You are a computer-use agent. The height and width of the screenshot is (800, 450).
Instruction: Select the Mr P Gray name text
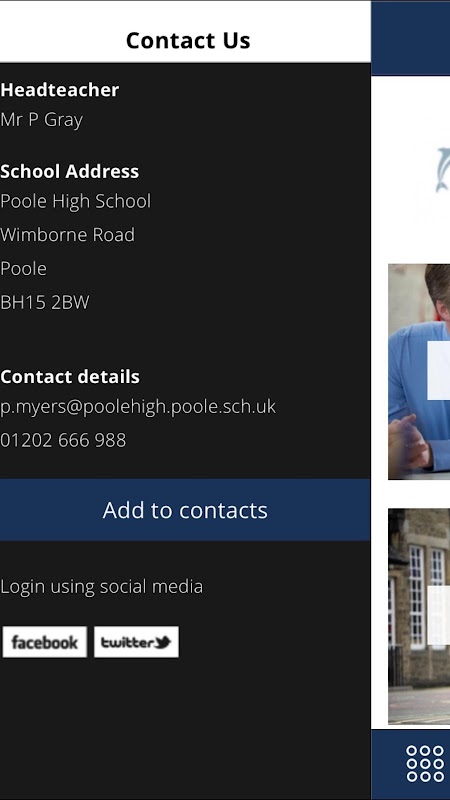tap(41, 120)
